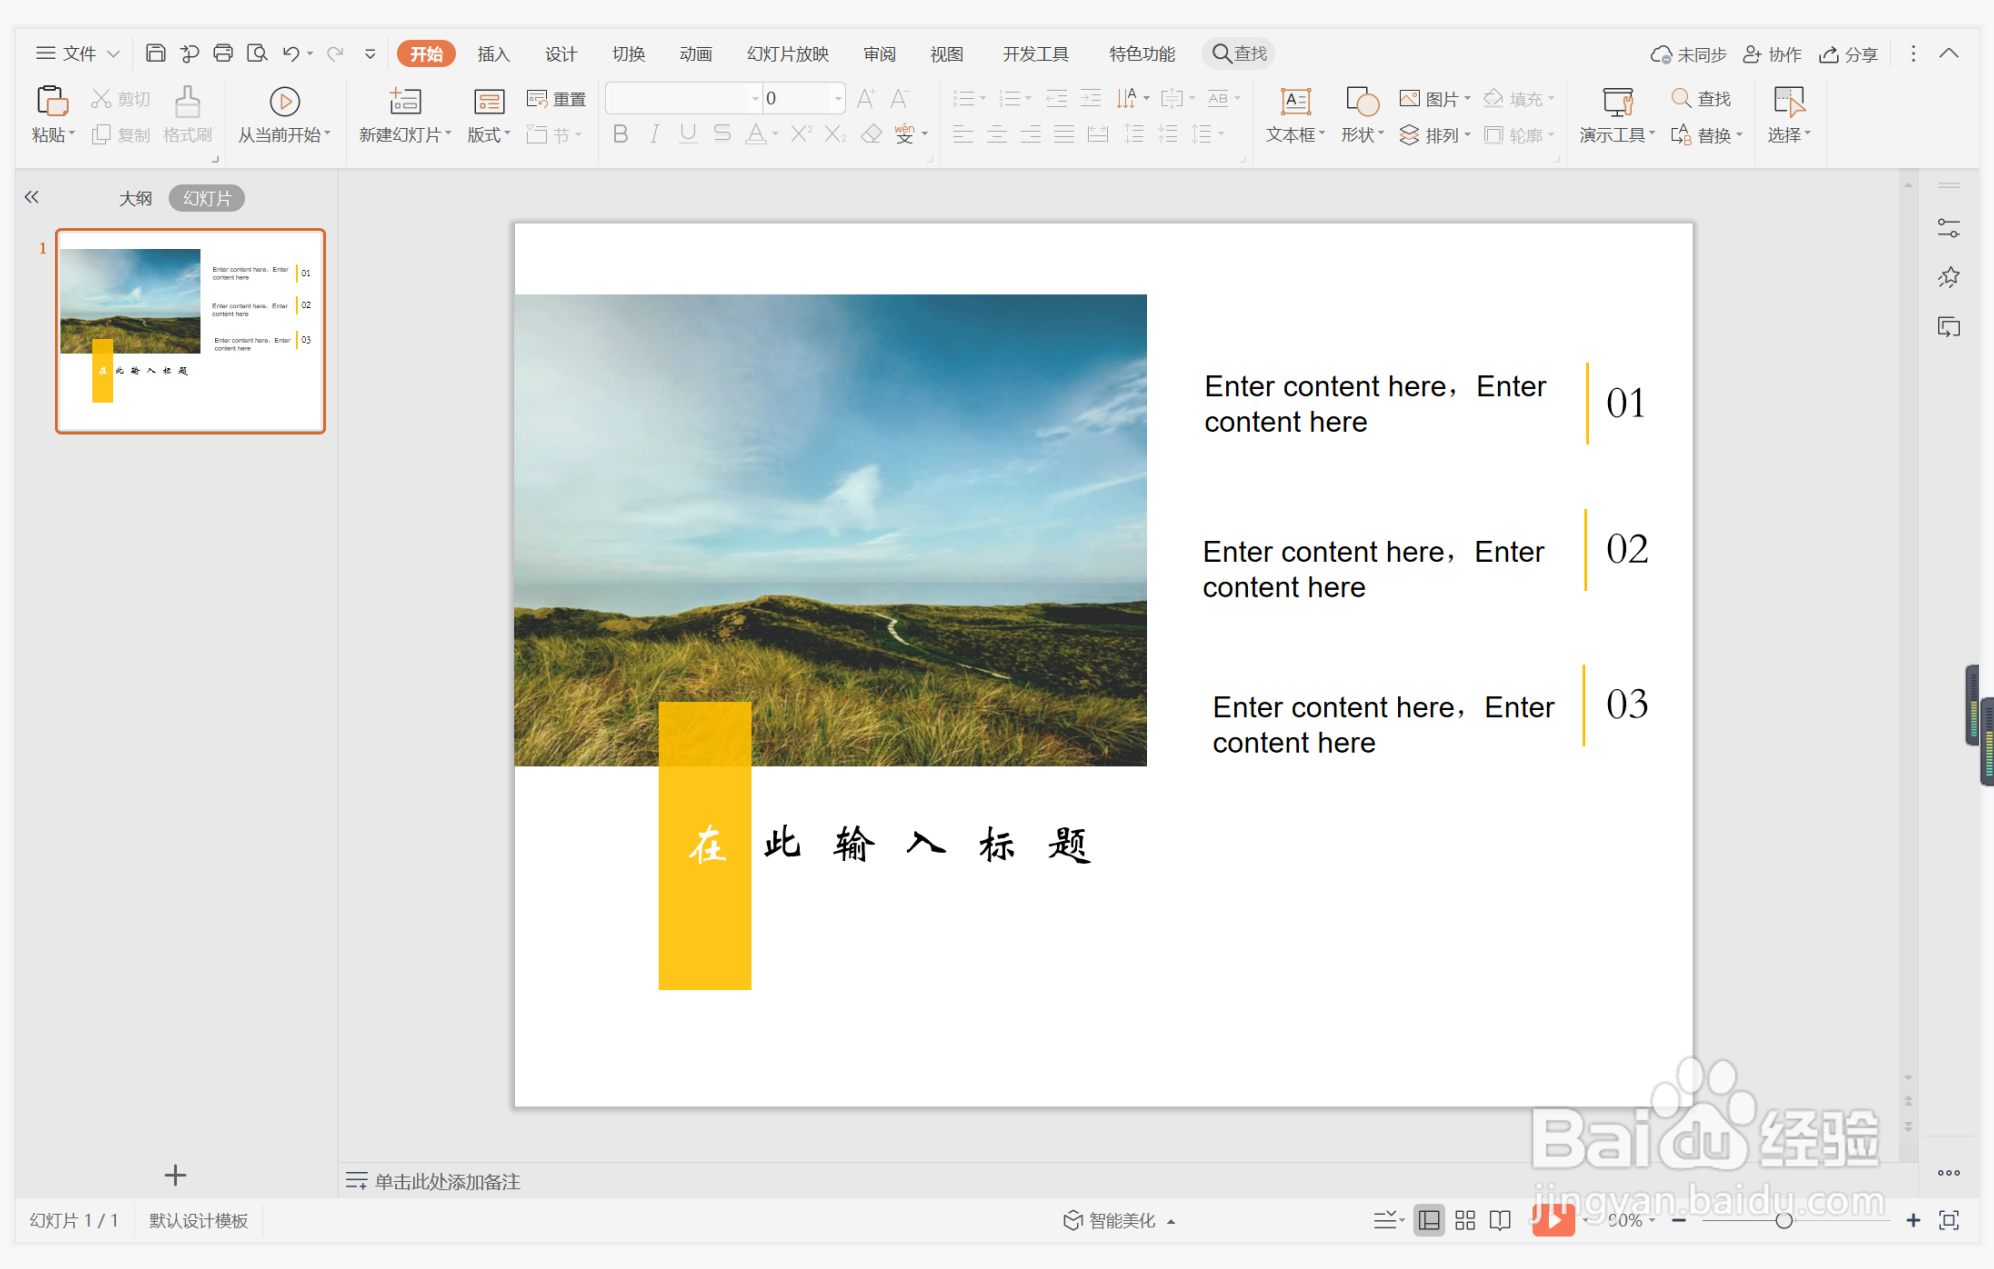Viewport: 1994px width, 1269px height.
Task: Toggle Italic formatting
Action: [654, 134]
